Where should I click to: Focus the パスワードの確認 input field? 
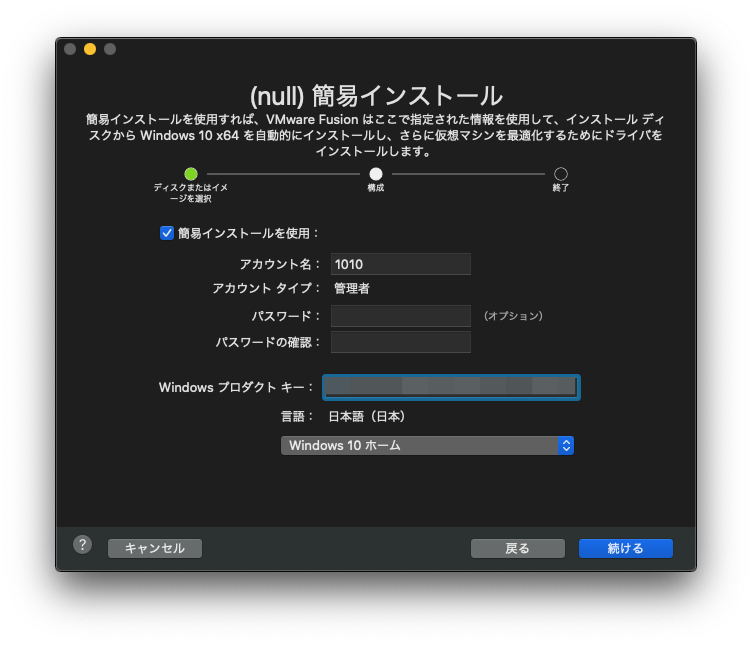(x=400, y=342)
